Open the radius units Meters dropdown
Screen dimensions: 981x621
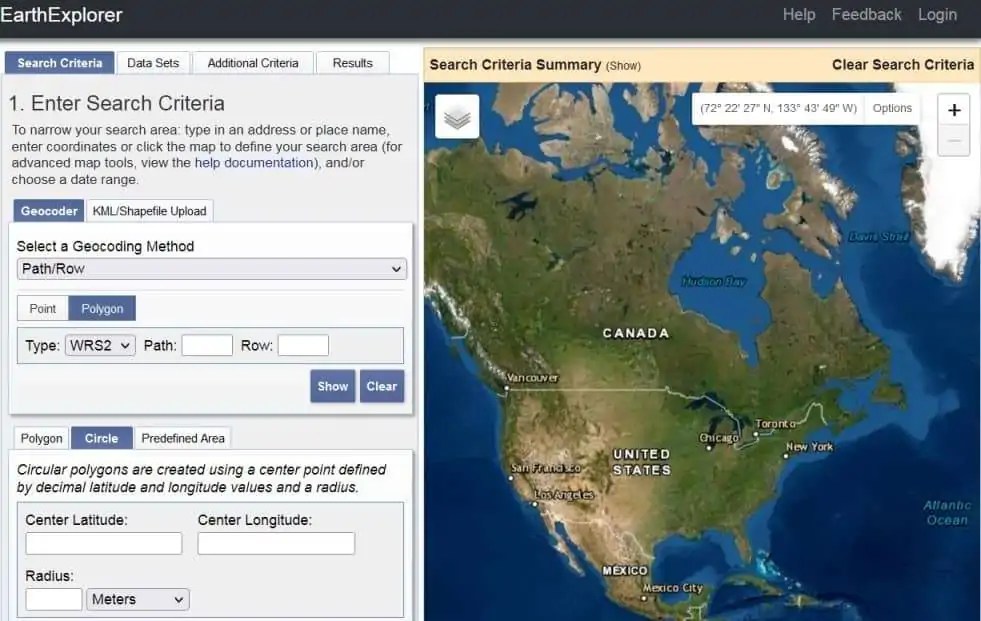click(137, 598)
